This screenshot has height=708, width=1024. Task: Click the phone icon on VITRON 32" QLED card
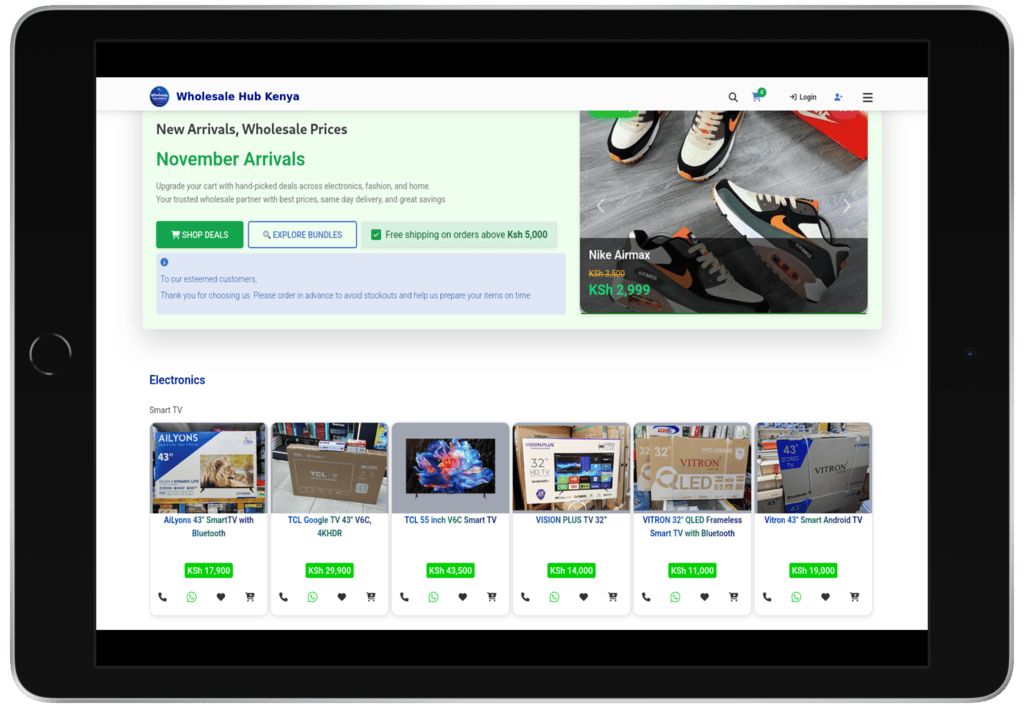[x=646, y=596]
